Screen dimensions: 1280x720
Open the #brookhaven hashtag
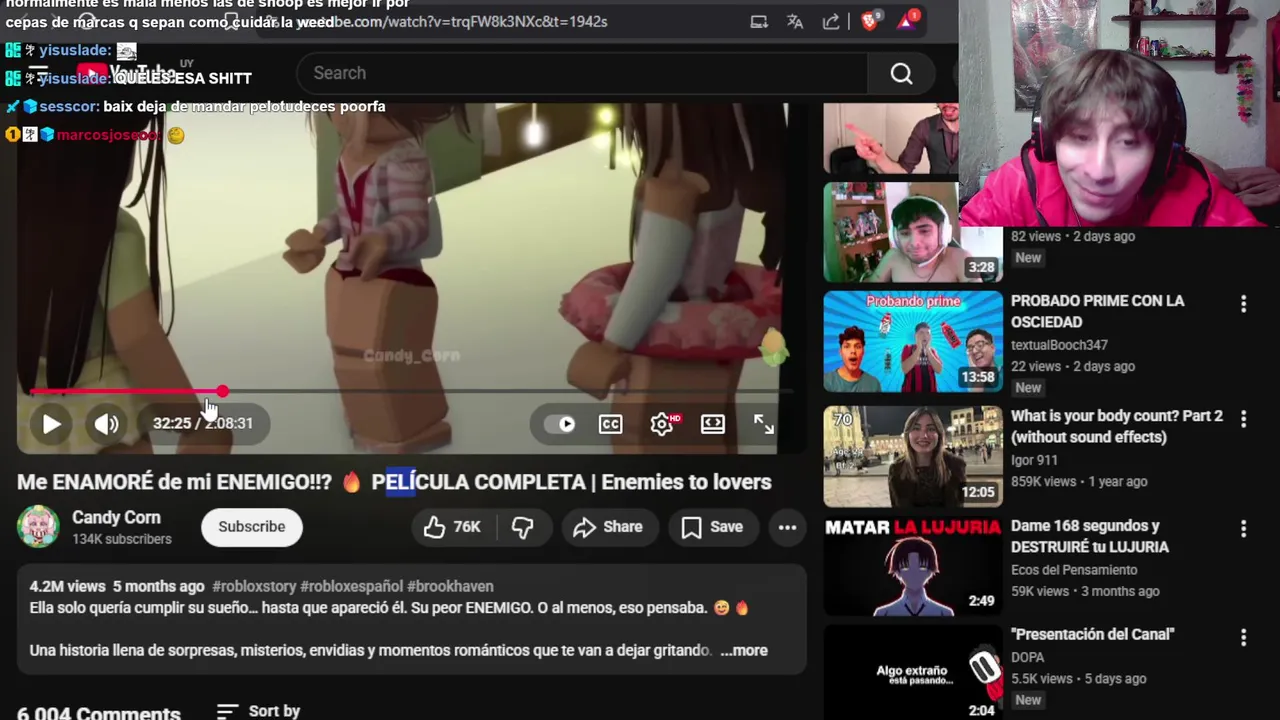(450, 587)
